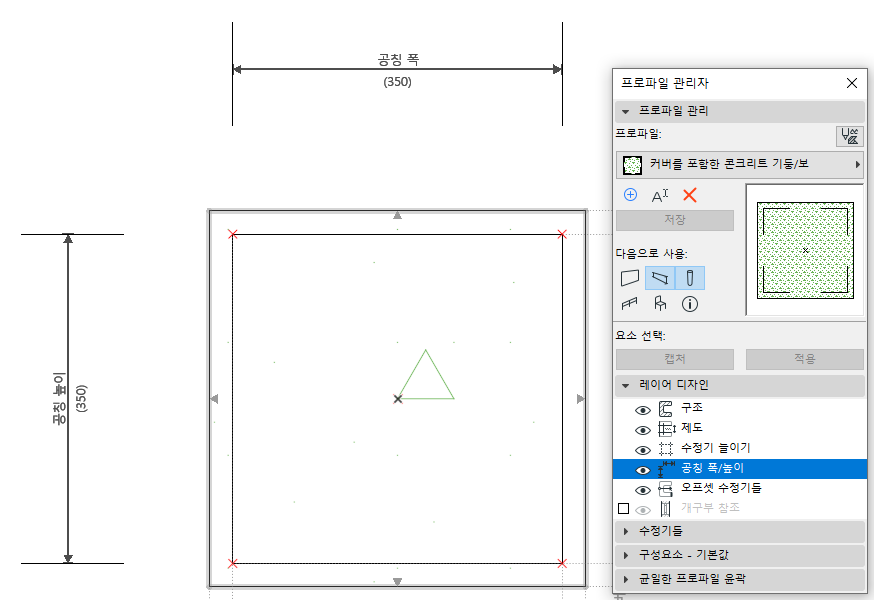Screen dimensions: 874x600
Task: Toggle use with object chair icon
Action: tap(660, 303)
